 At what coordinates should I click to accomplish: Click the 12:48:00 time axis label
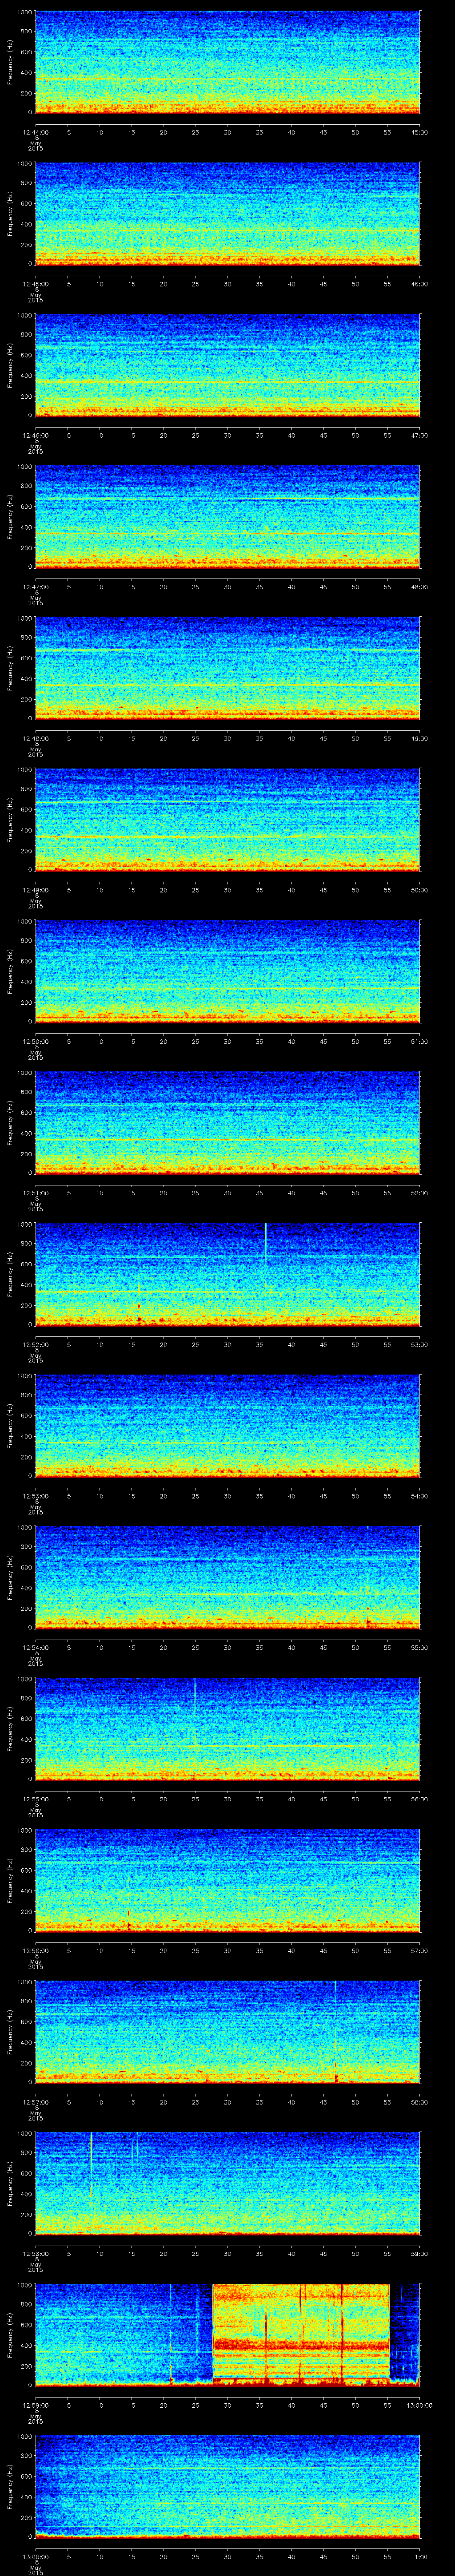point(35,738)
